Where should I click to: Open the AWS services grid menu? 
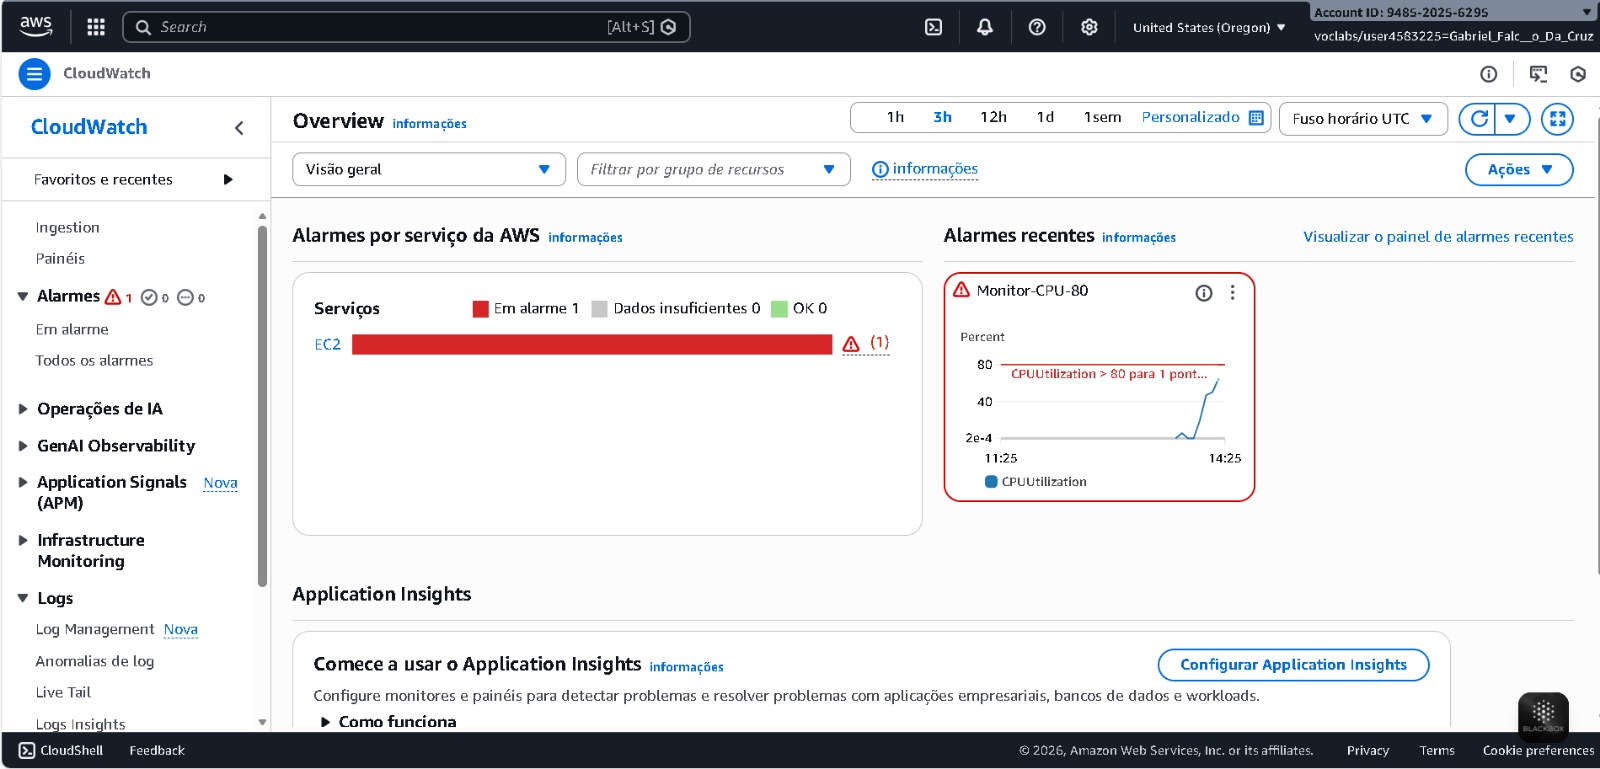click(96, 27)
